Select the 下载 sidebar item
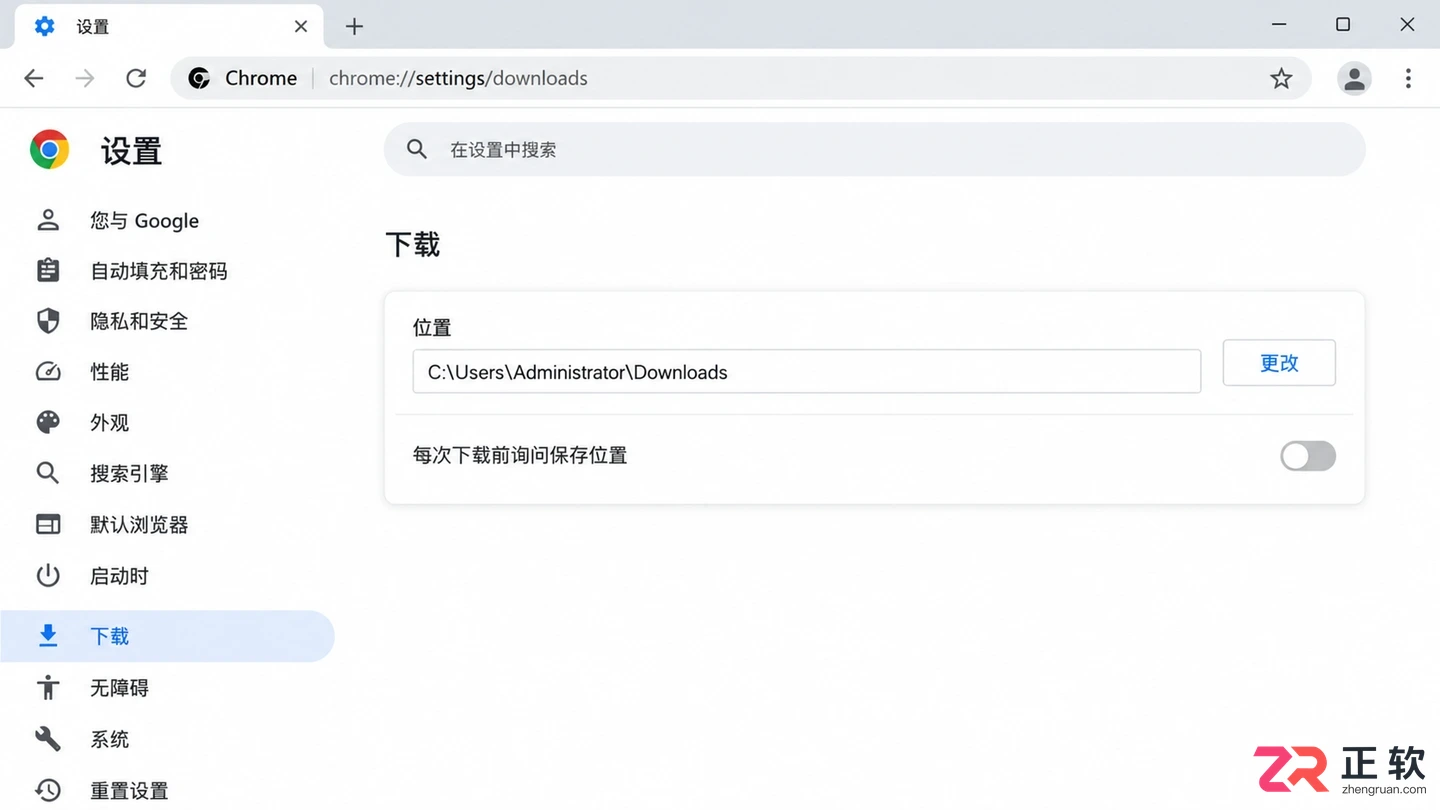1440x810 pixels. 167,636
